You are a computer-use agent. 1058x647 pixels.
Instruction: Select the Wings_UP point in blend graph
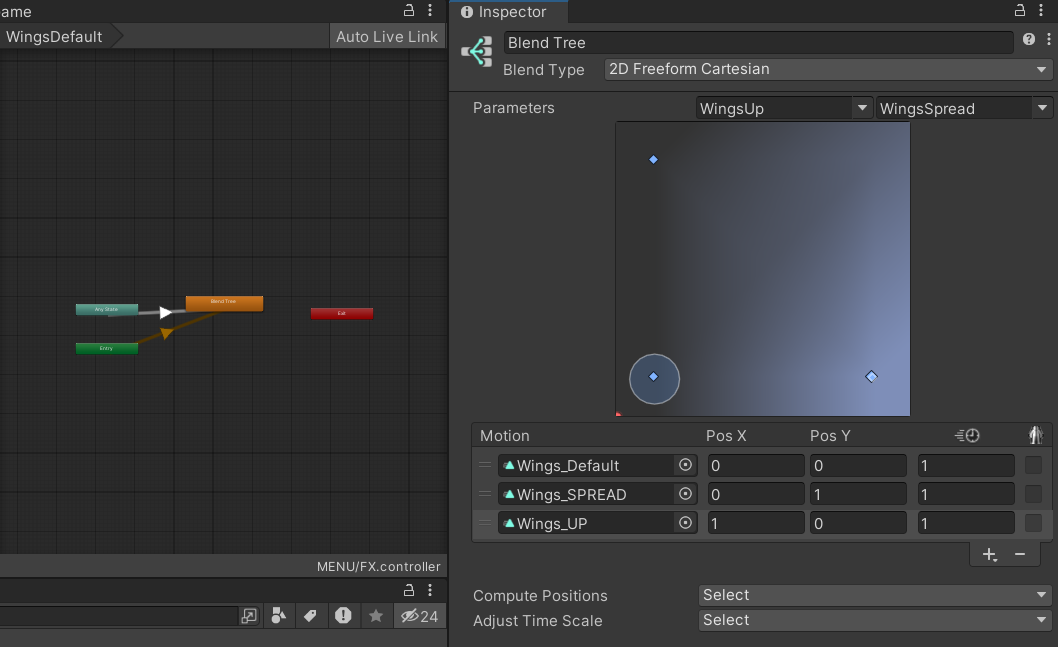(x=871, y=376)
